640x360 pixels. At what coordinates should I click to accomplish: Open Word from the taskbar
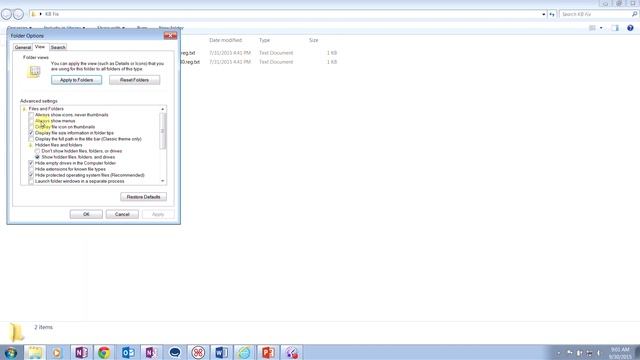tap(221, 352)
